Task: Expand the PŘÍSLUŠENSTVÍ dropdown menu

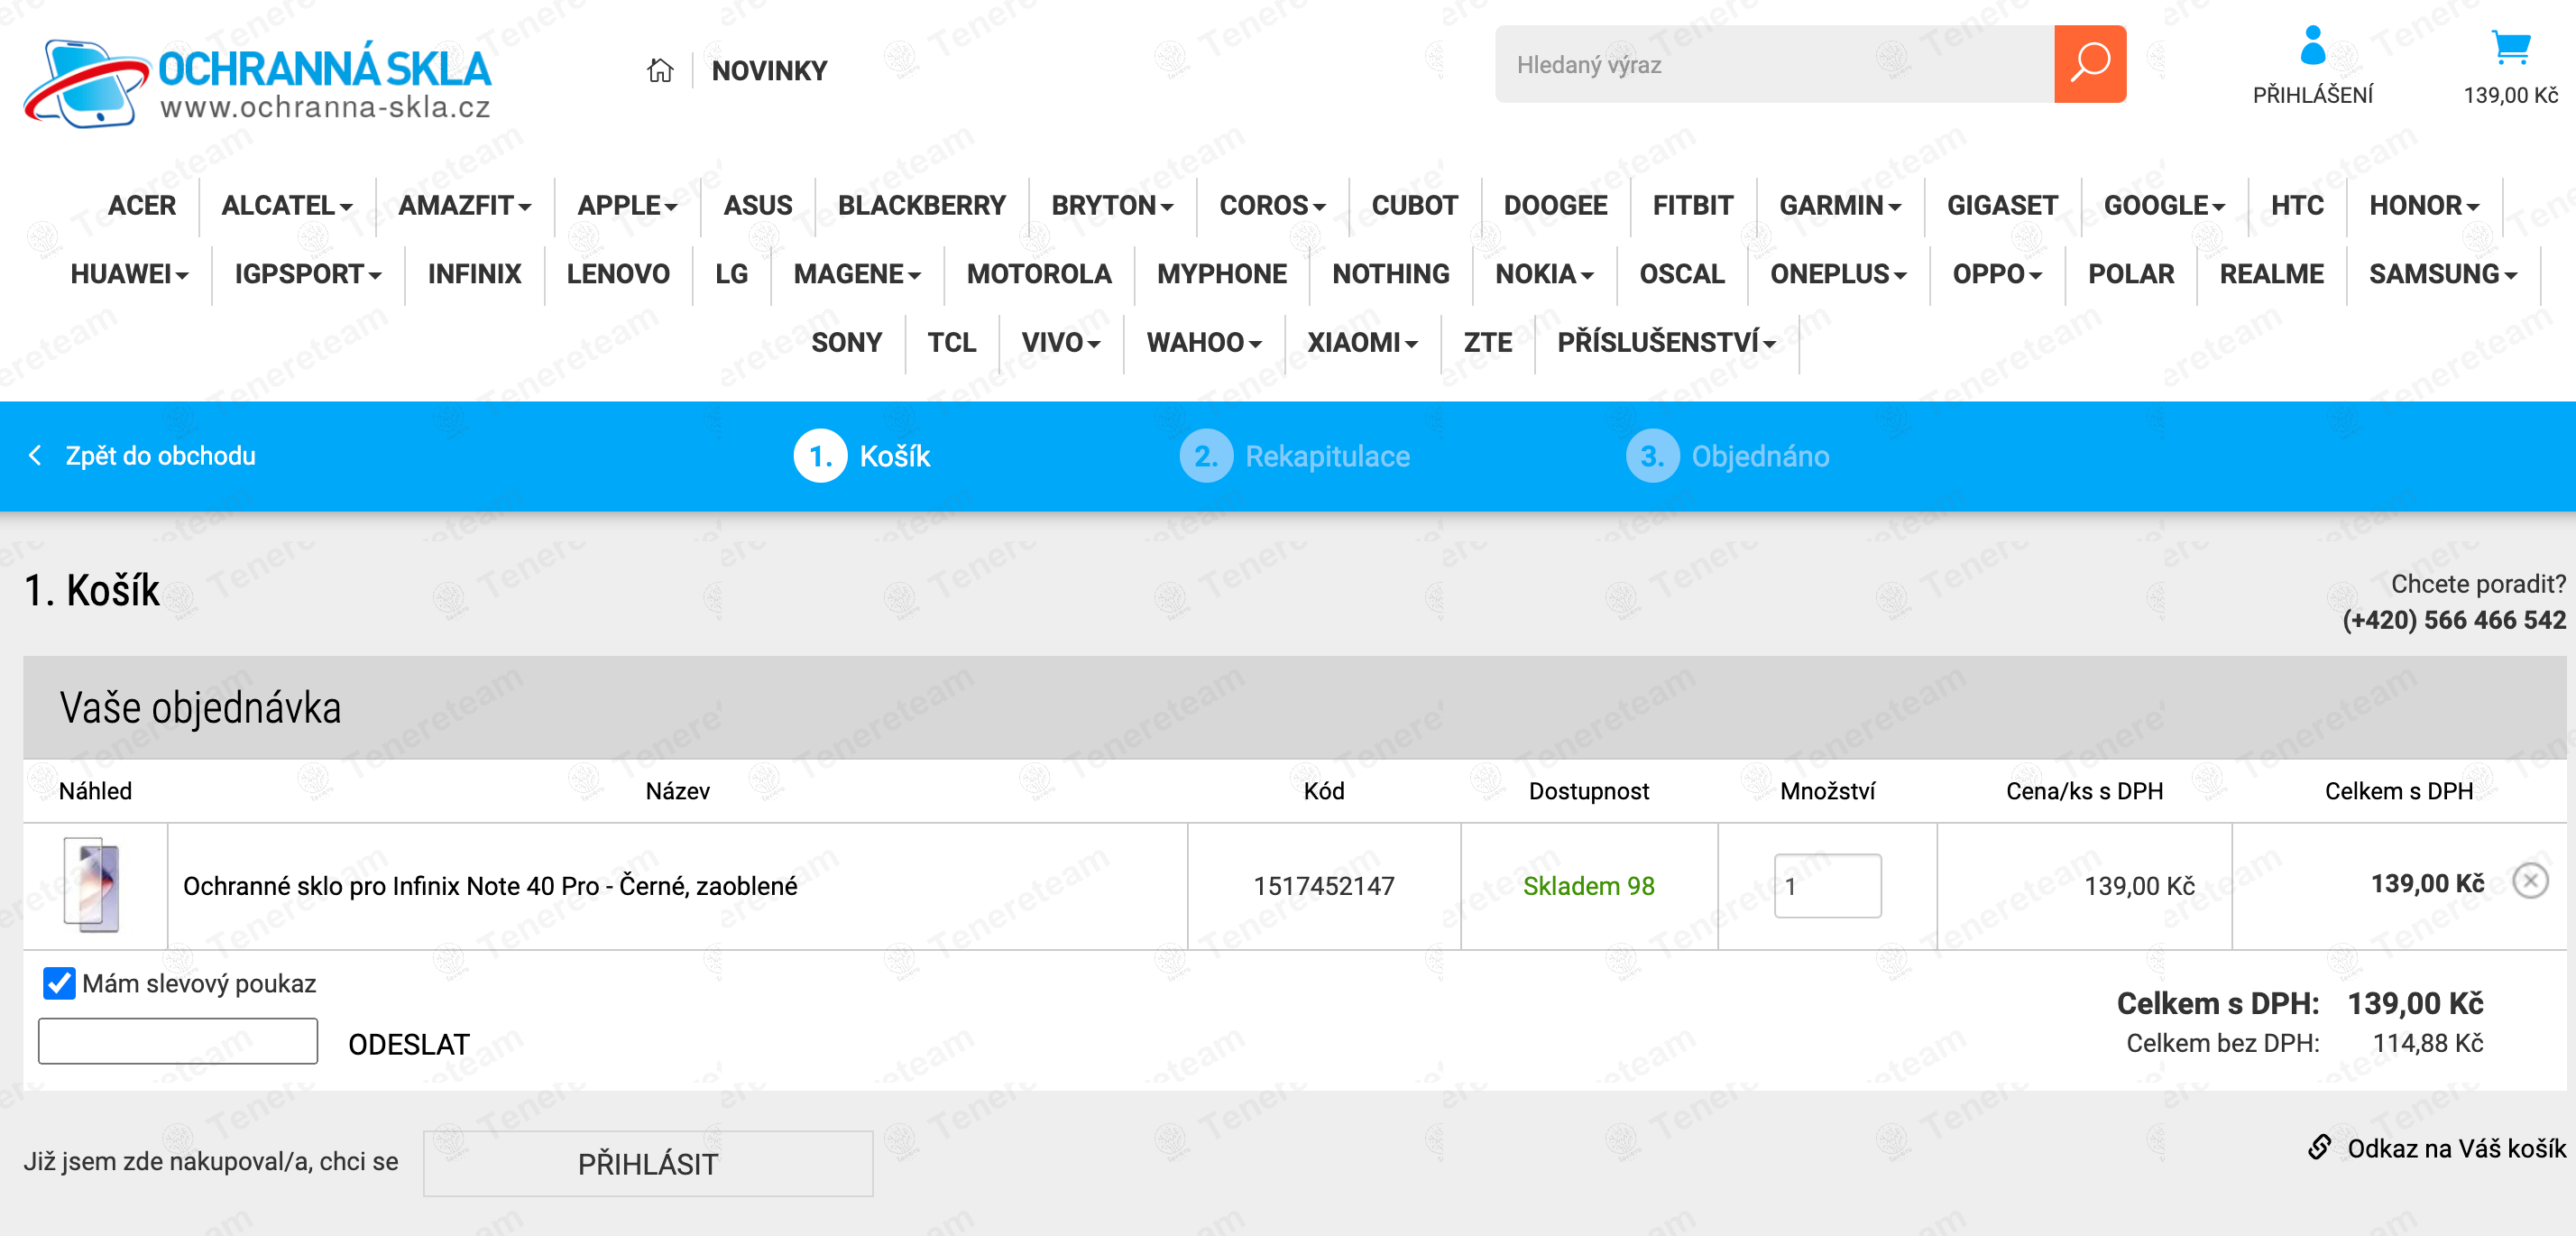Action: (x=1666, y=343)
